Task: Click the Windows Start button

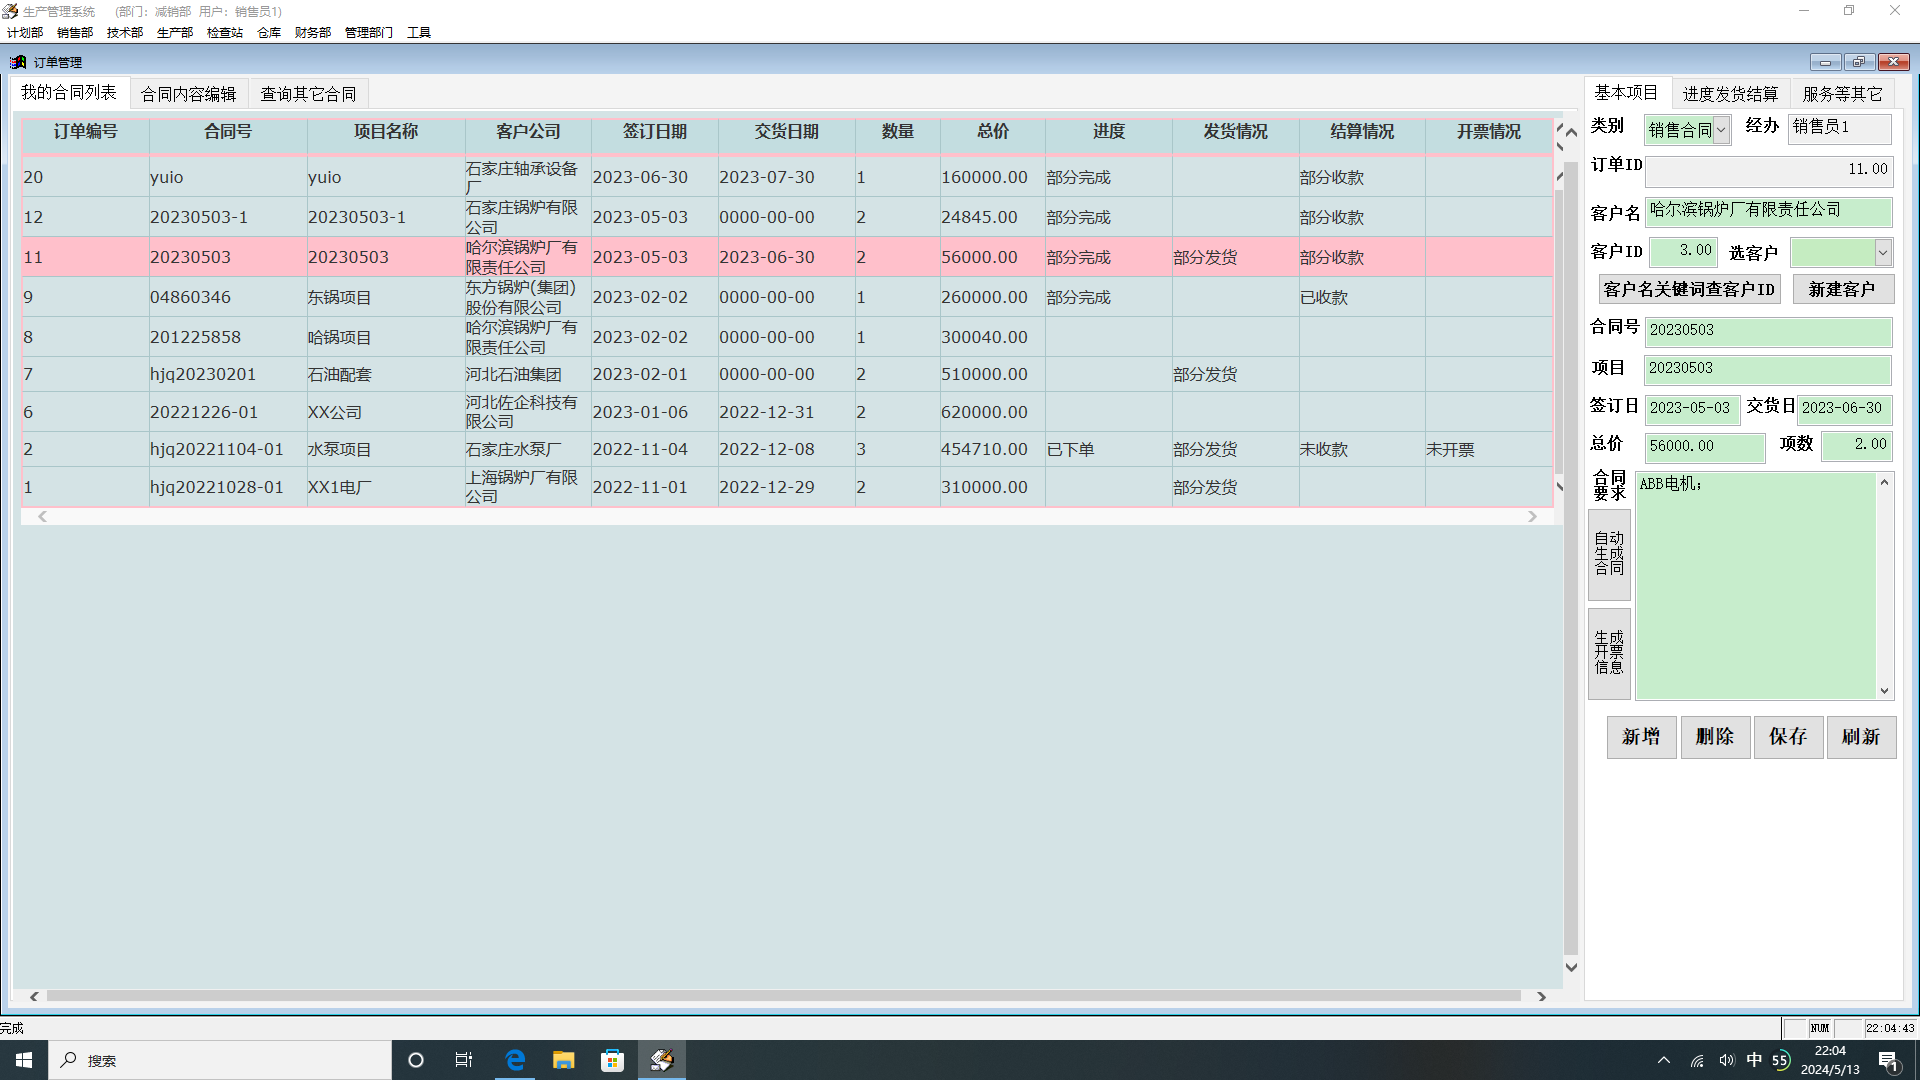Action: (x=24, y=1060)
